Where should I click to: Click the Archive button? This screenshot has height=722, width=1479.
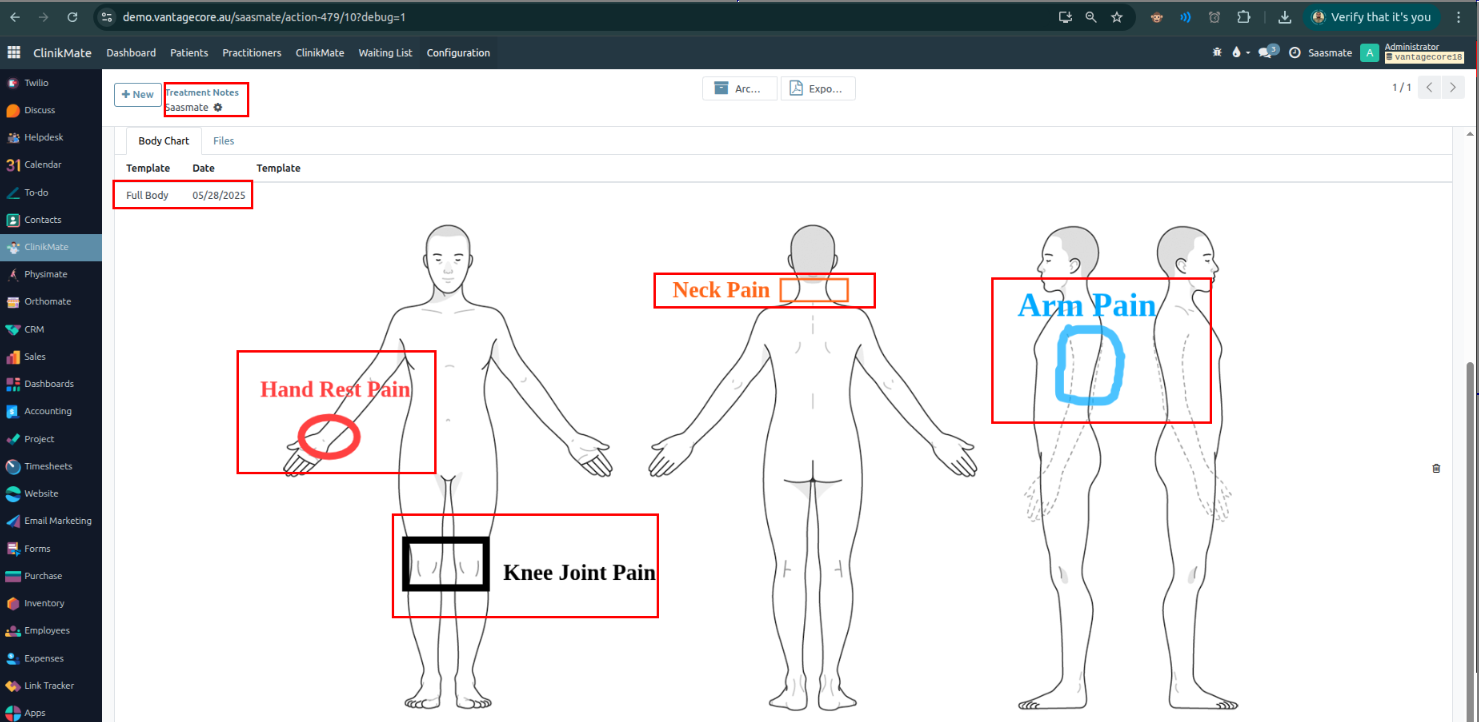[739, 89]
